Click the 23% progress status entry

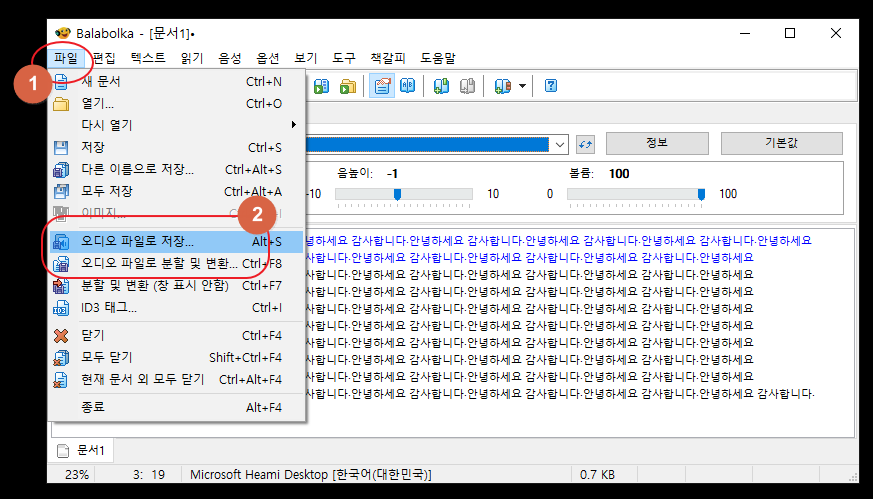pos(76,474)
